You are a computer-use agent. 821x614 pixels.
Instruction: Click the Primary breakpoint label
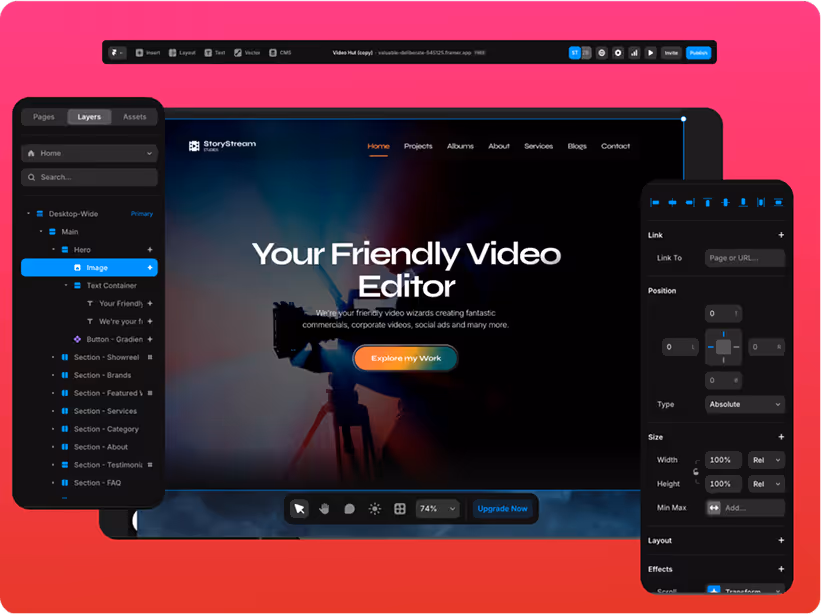click(x=142, y=214)
